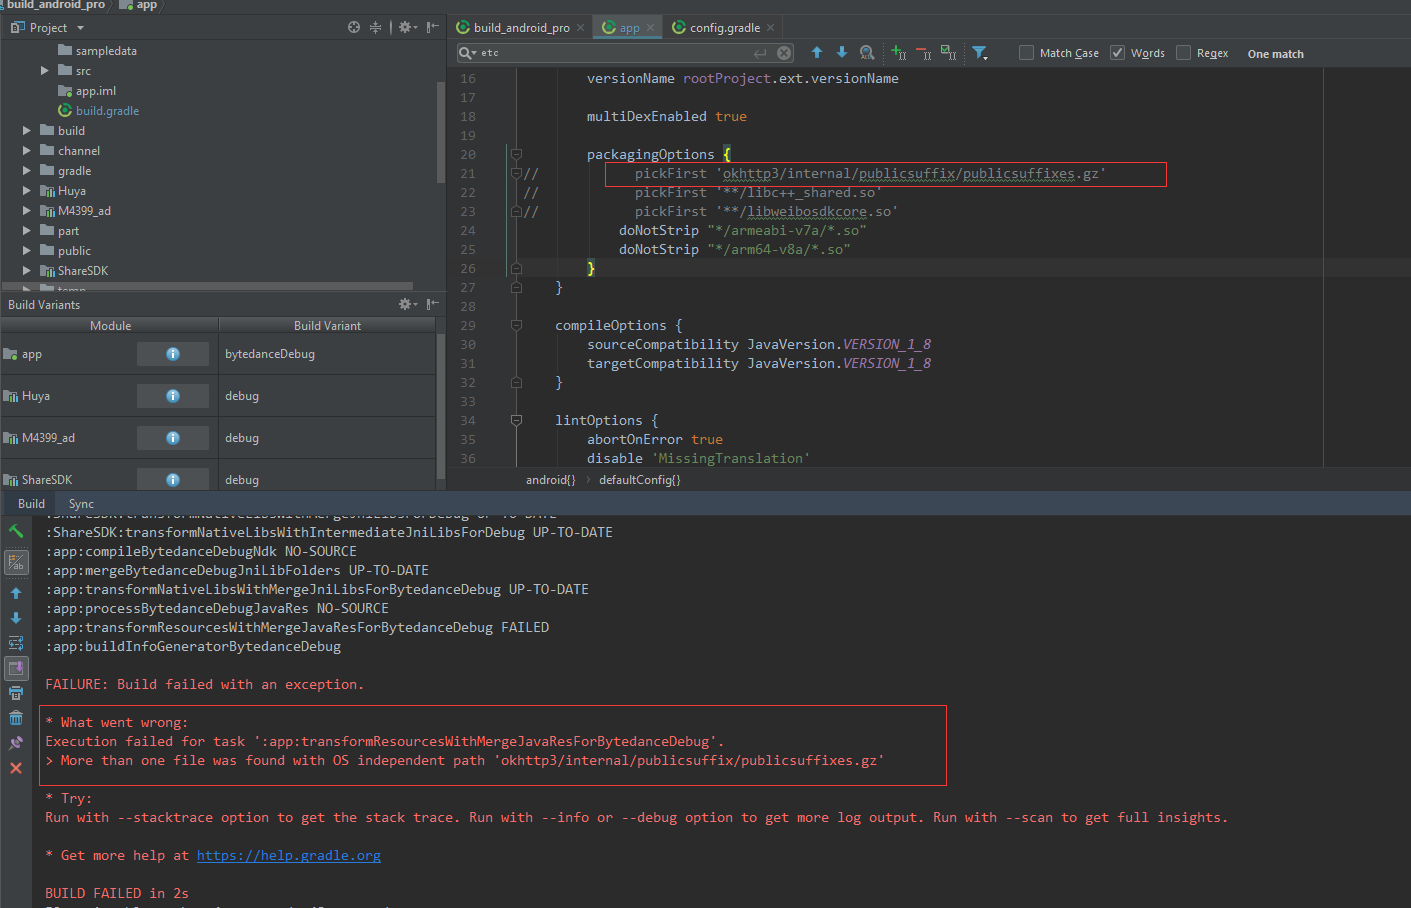Click defaultConfig{} breadcrumb
The image size is (1411, 908).
(639, 480)
